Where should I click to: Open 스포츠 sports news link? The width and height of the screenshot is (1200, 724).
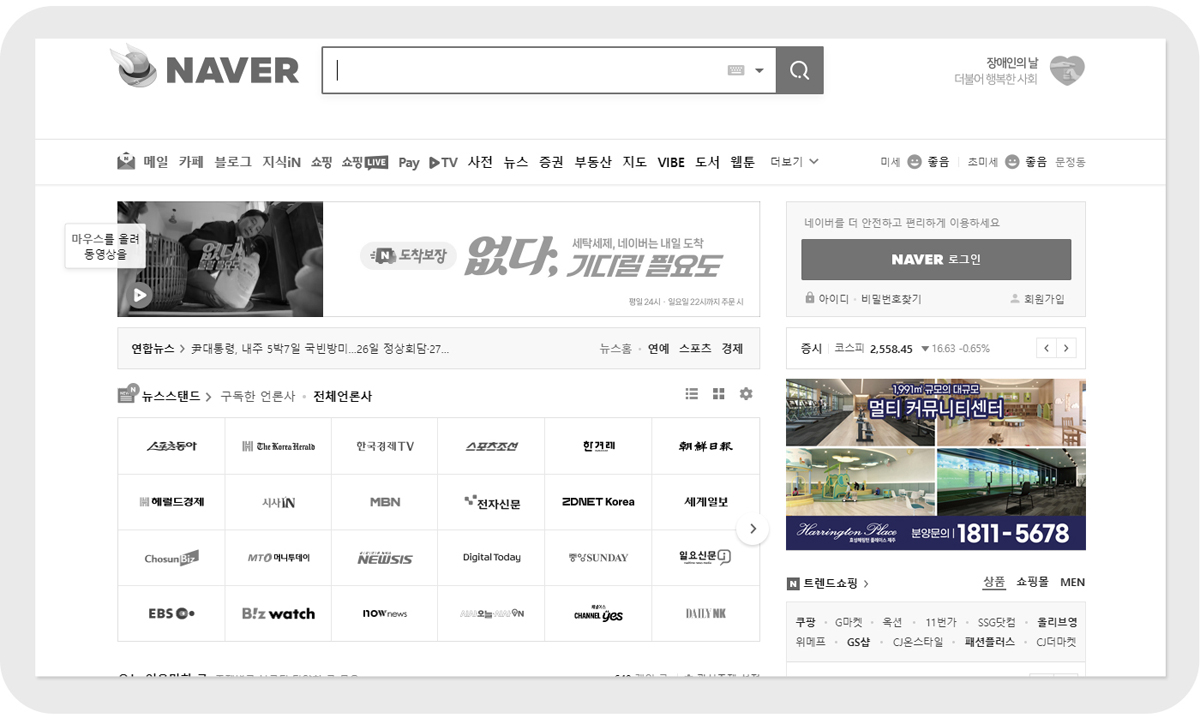coord(695,349)
